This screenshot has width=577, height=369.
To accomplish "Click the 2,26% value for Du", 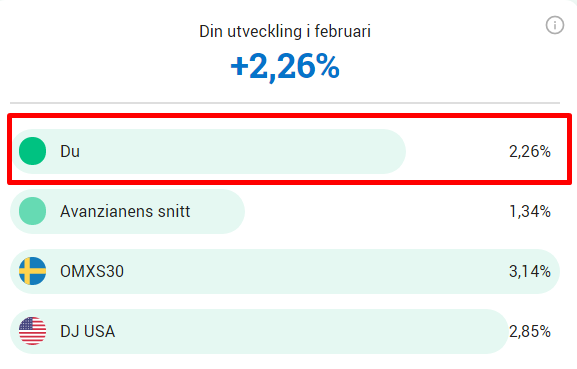I will (530, 151).
